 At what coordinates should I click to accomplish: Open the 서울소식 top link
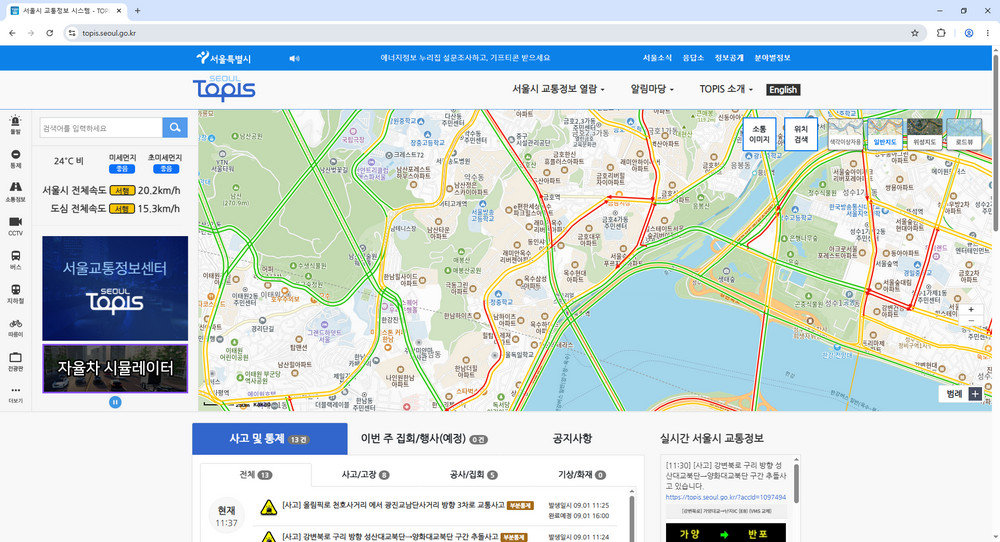[657, 58]
